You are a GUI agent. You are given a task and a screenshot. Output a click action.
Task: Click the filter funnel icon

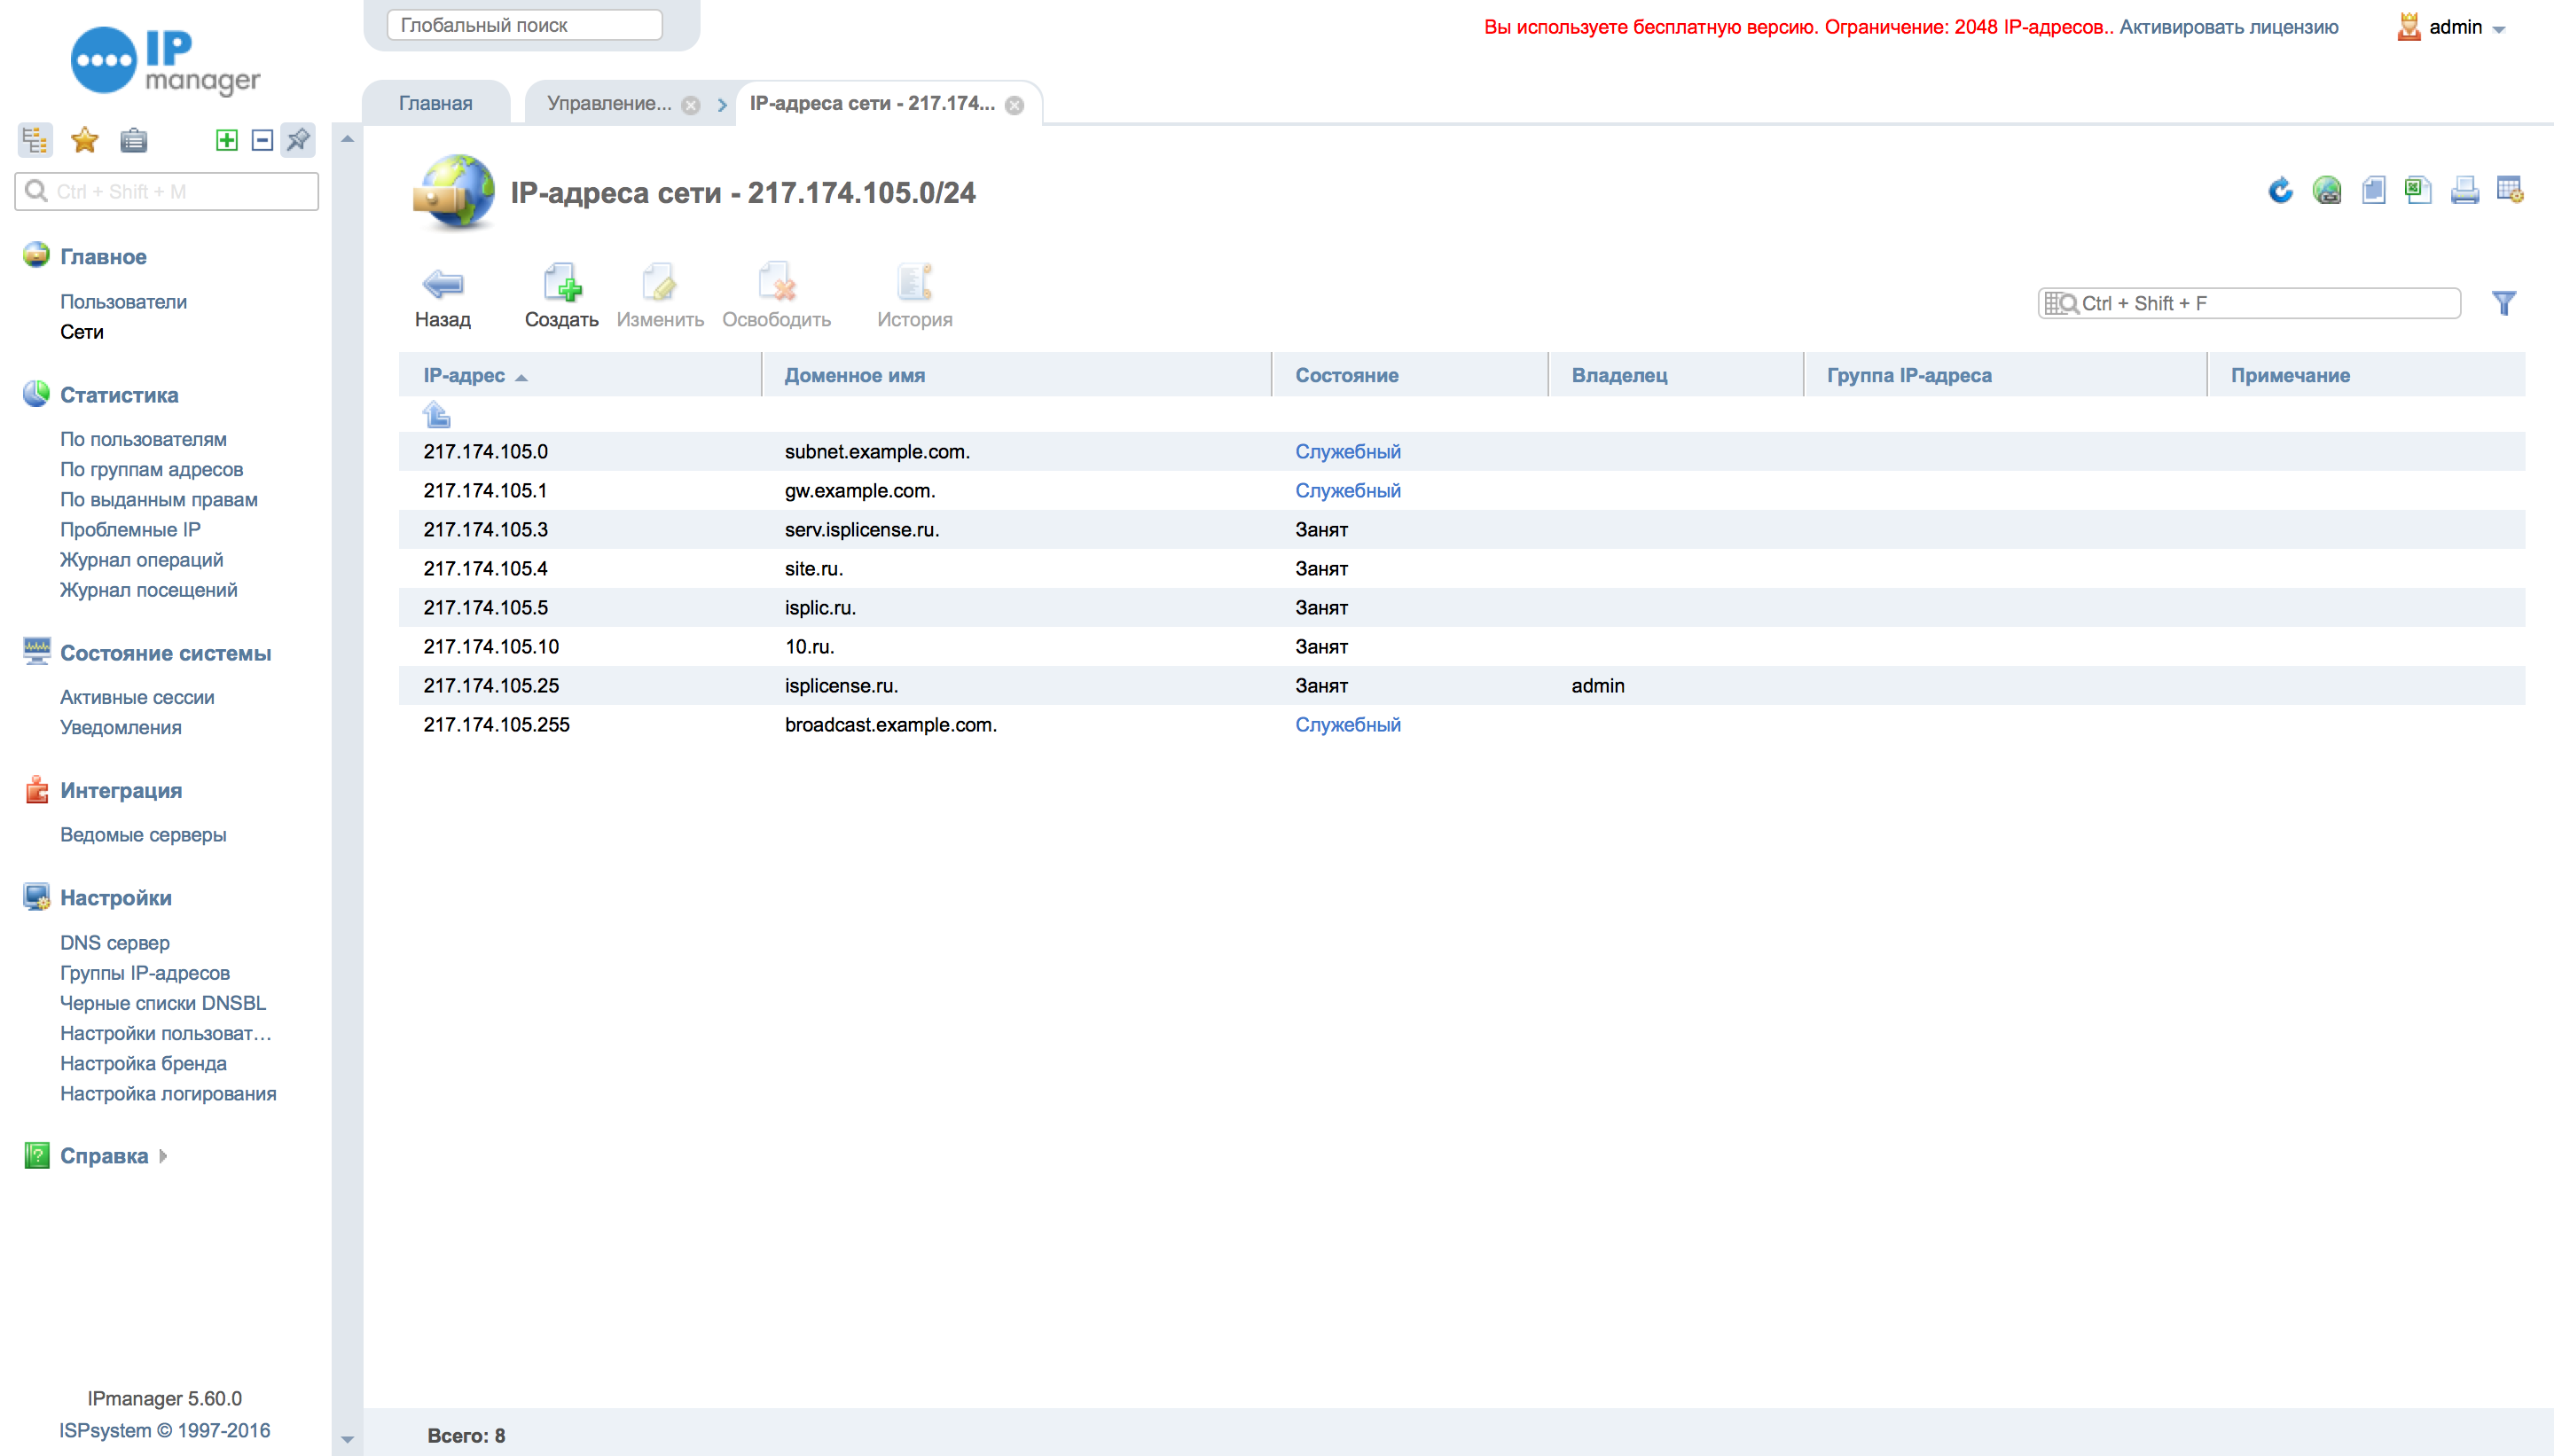[x=2503, y=303]
